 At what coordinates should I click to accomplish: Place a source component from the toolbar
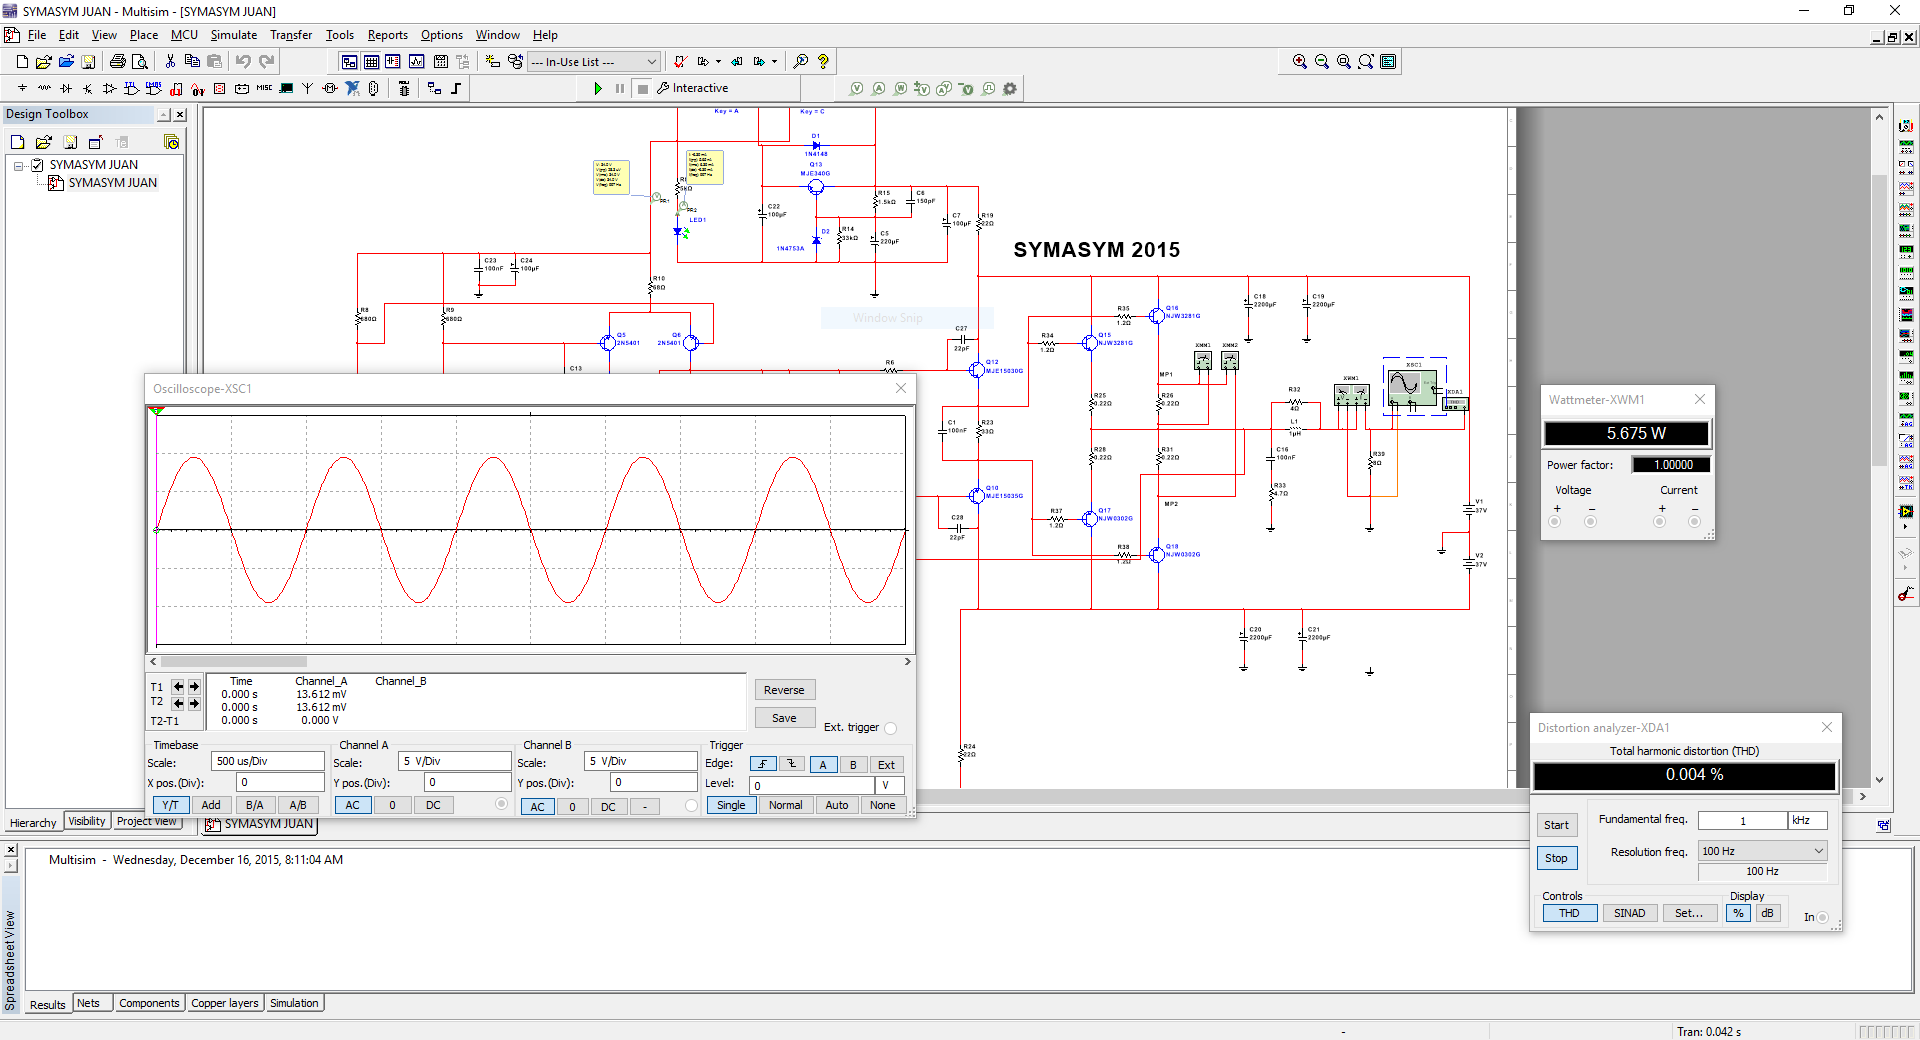[22, 88]
